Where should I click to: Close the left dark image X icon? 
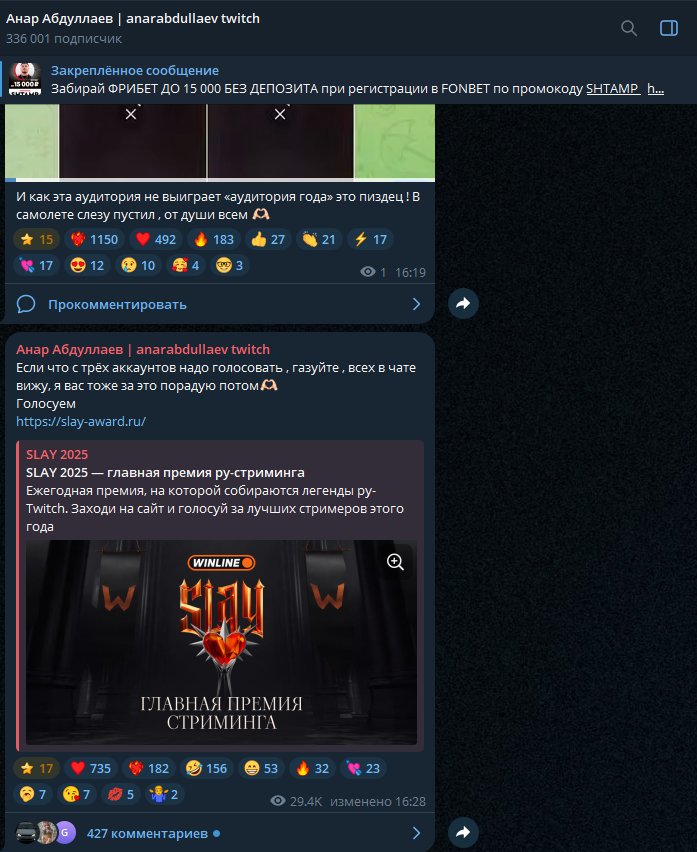click(x=131, y=114)
